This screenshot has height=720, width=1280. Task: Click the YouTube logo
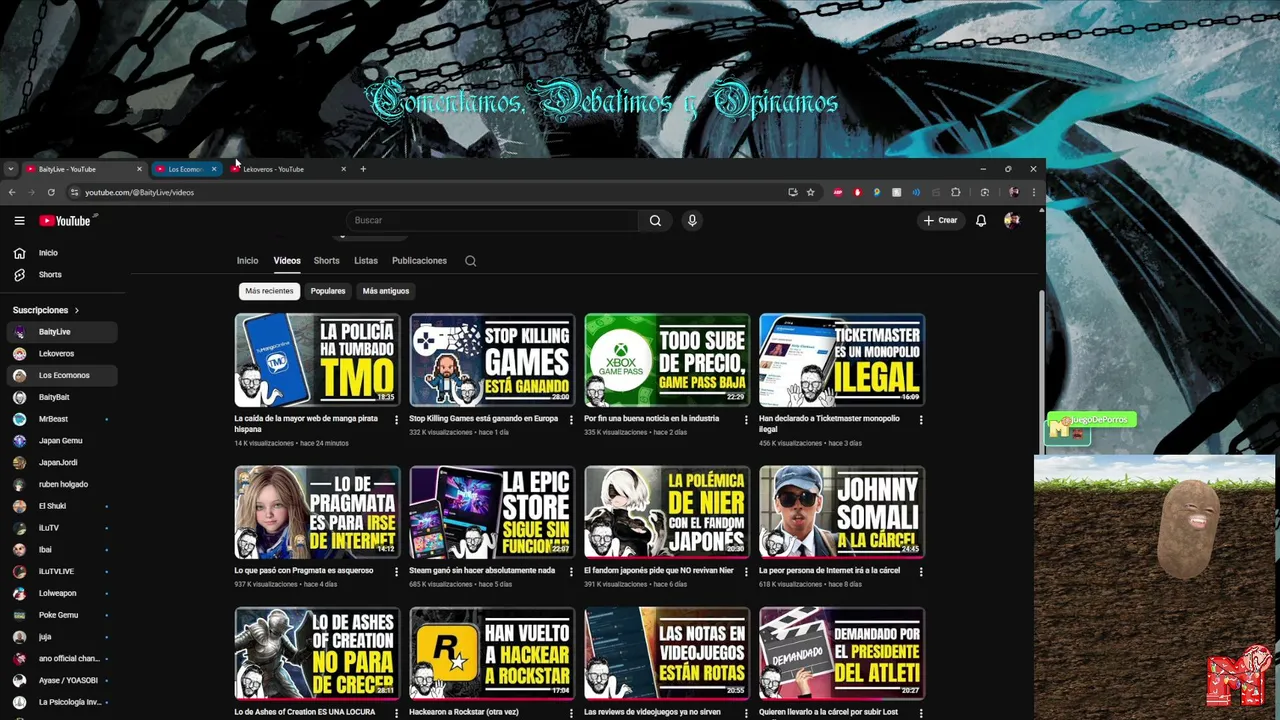[x=65, y=221]
